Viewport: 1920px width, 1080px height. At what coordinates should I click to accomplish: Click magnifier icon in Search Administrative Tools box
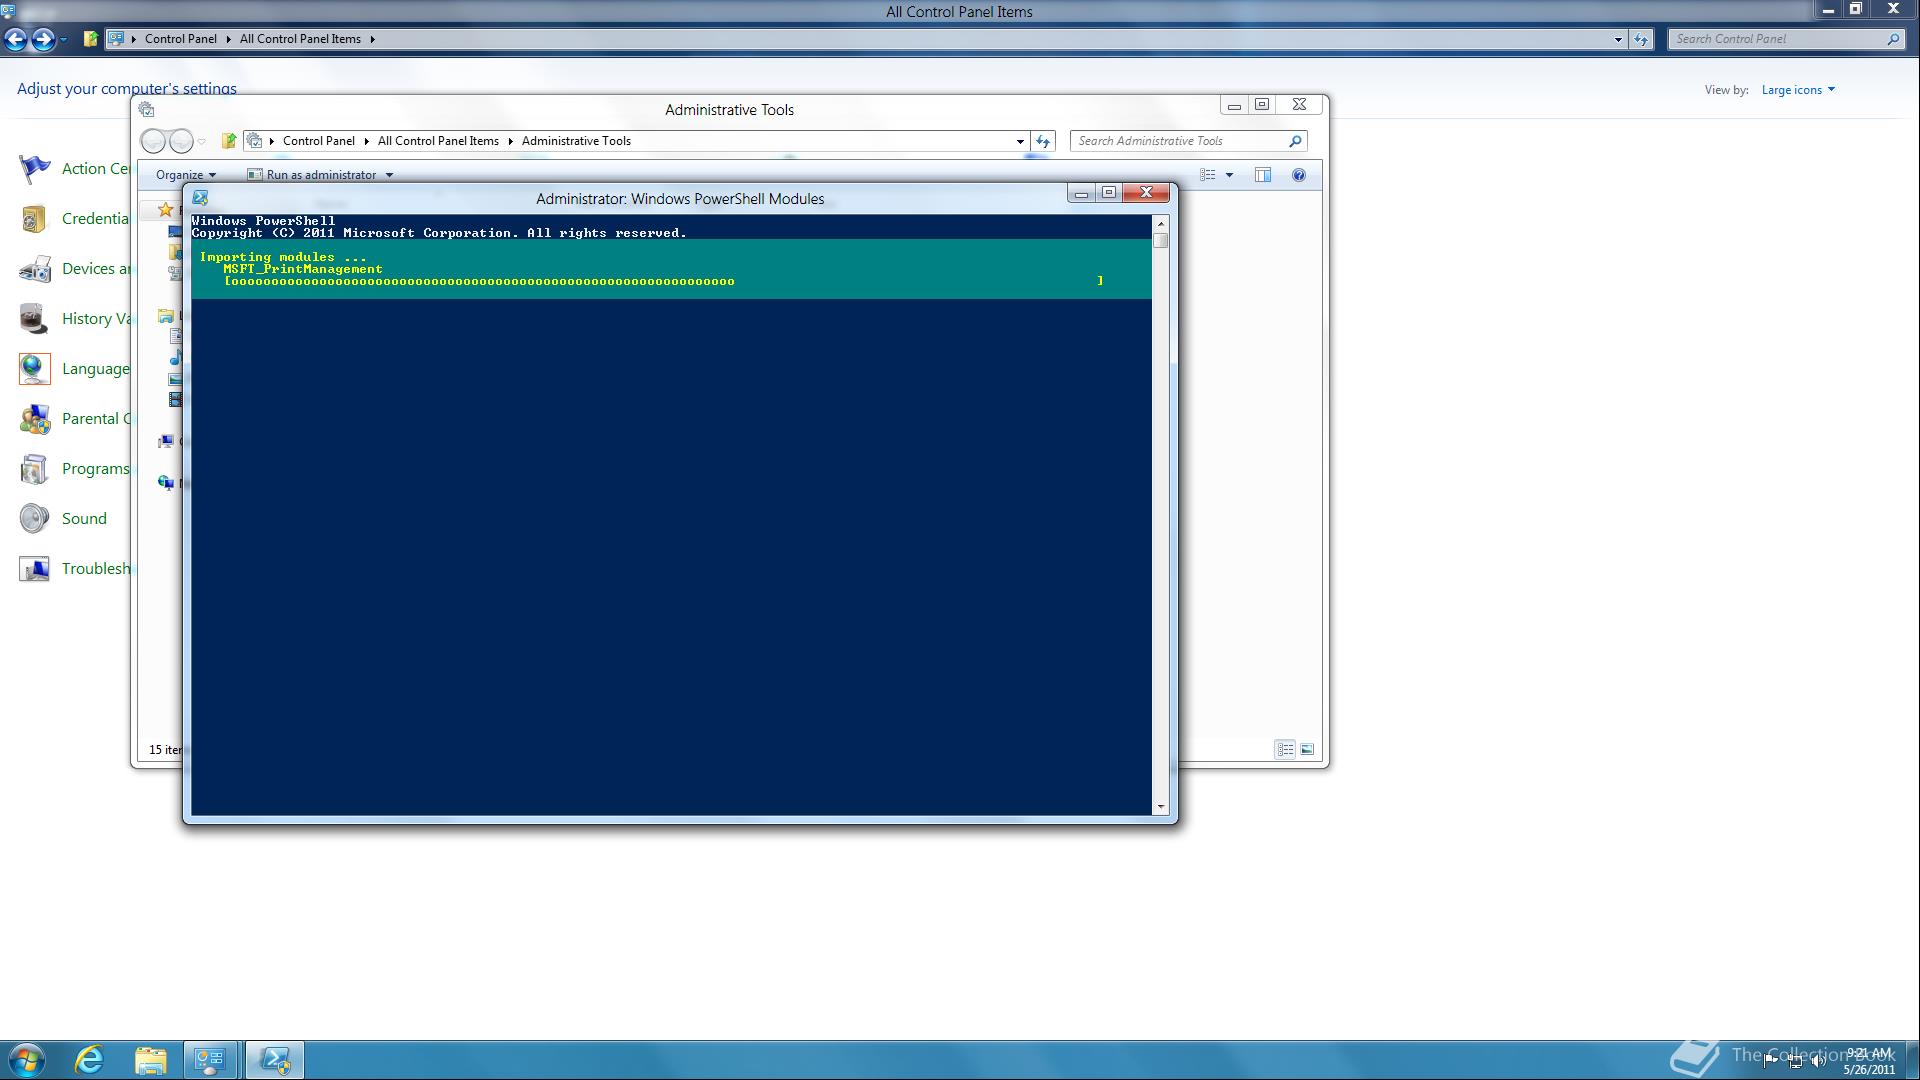tap(1295, 141)
